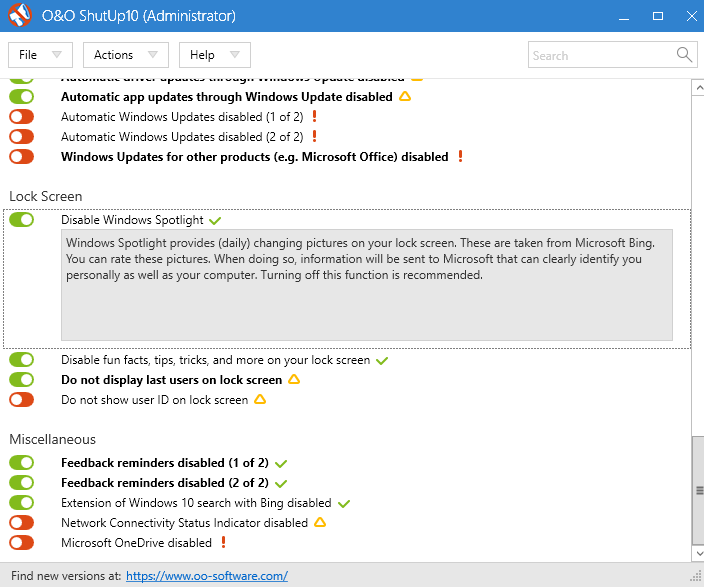Select the Lock Screen section heading
This screenshot has width=704, height=587.
(x=45, y=196)
